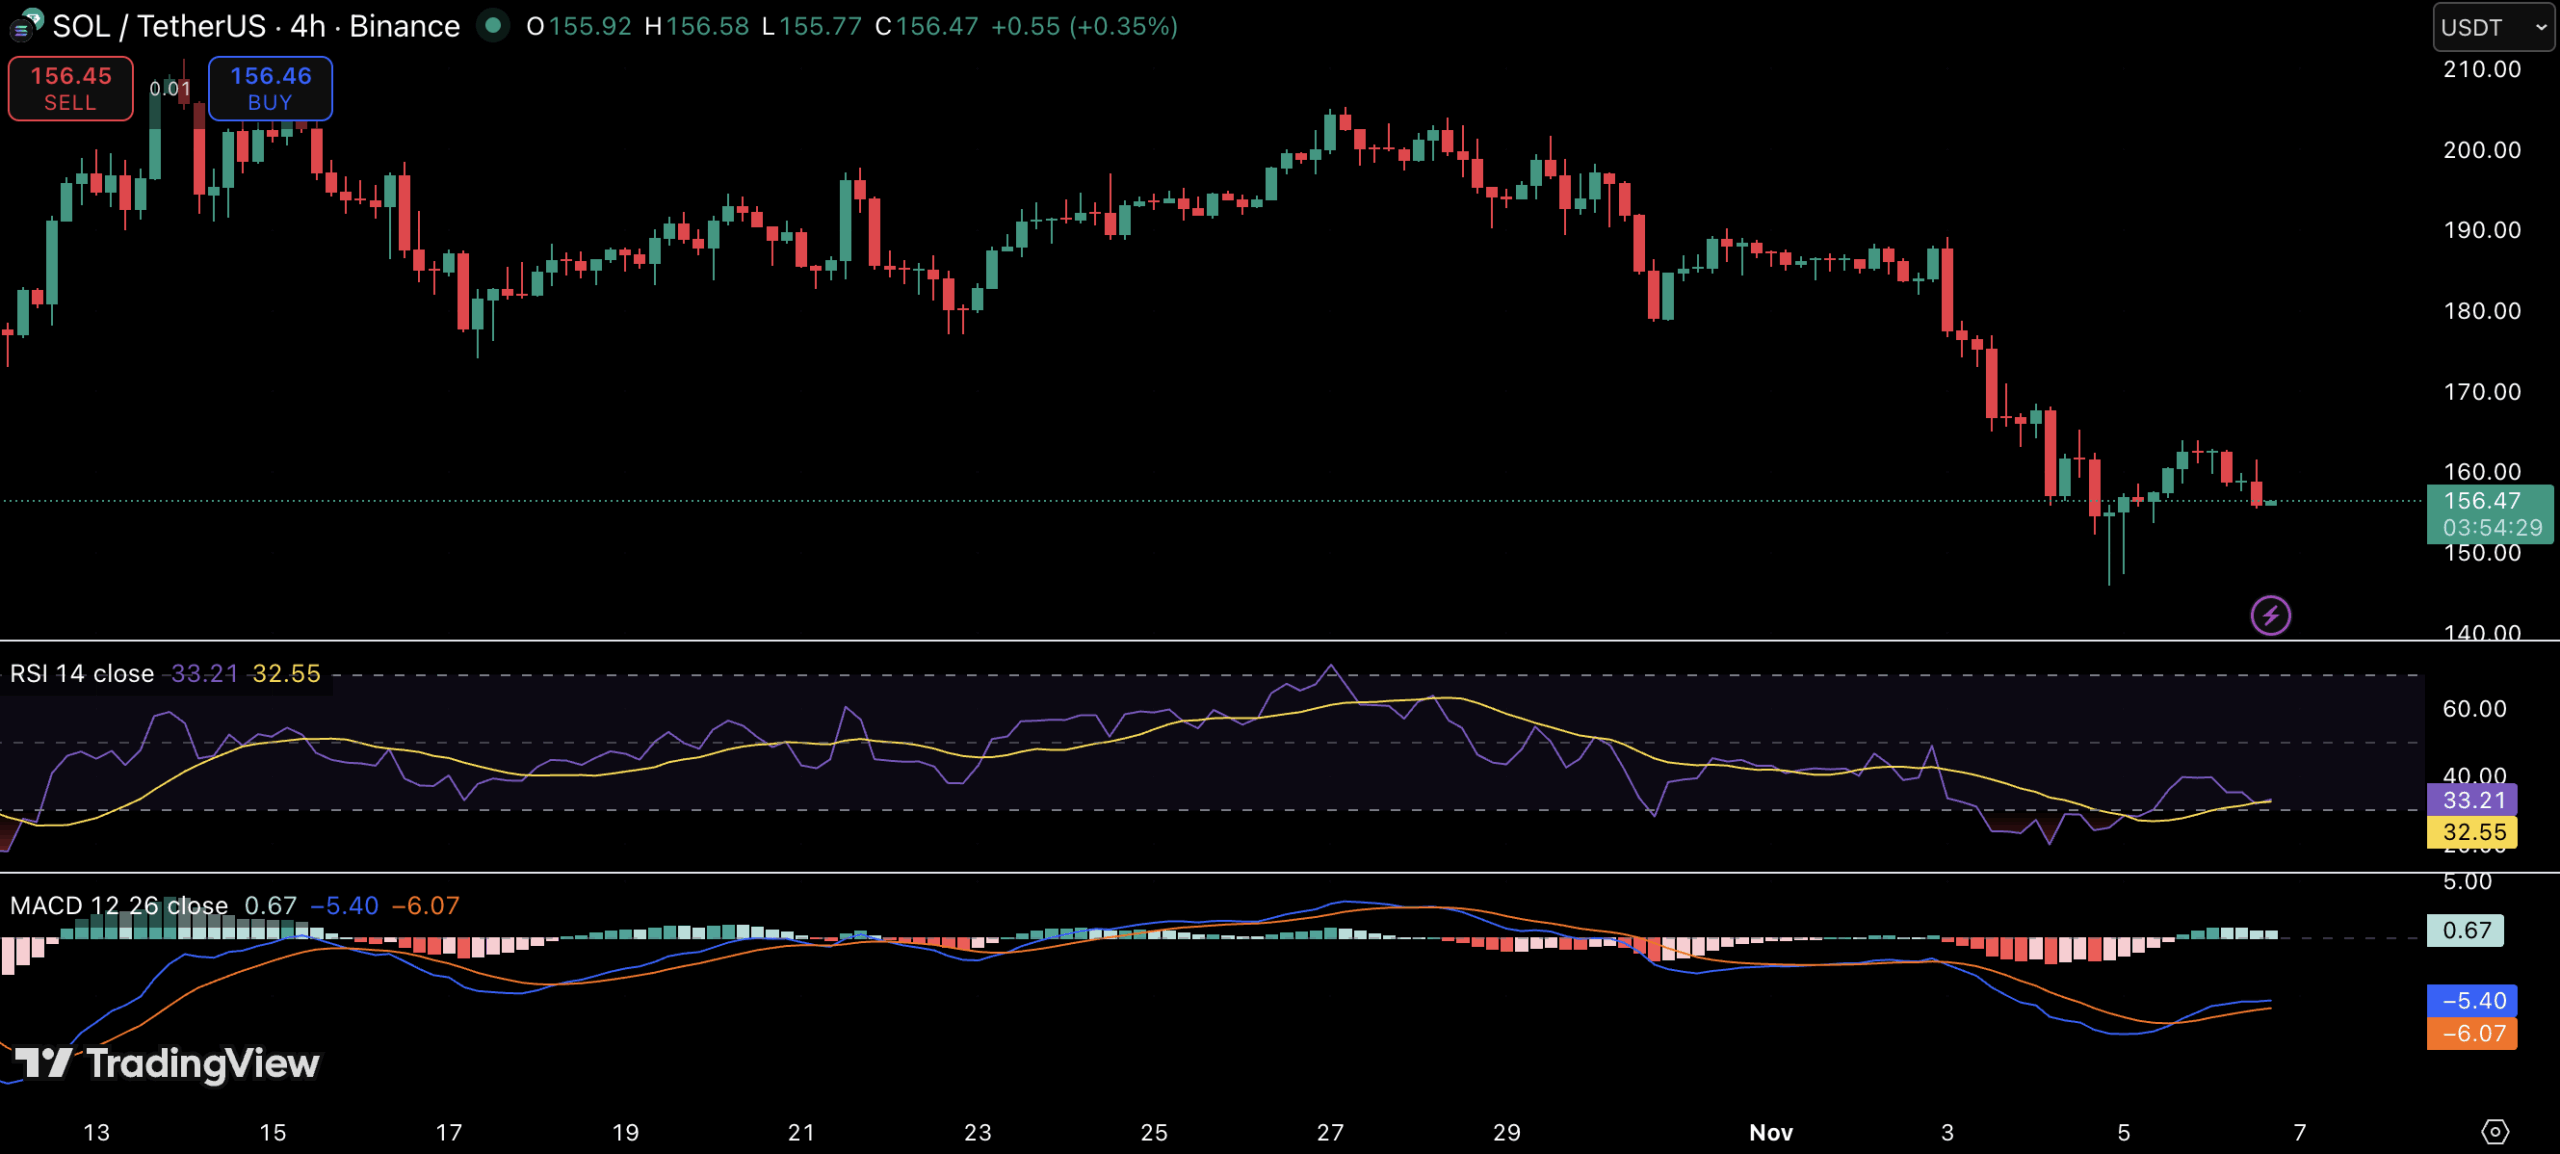Click the purple 33.21 RSI value label
This screenshot has height=1154, width=2560.
[2472, 799]
